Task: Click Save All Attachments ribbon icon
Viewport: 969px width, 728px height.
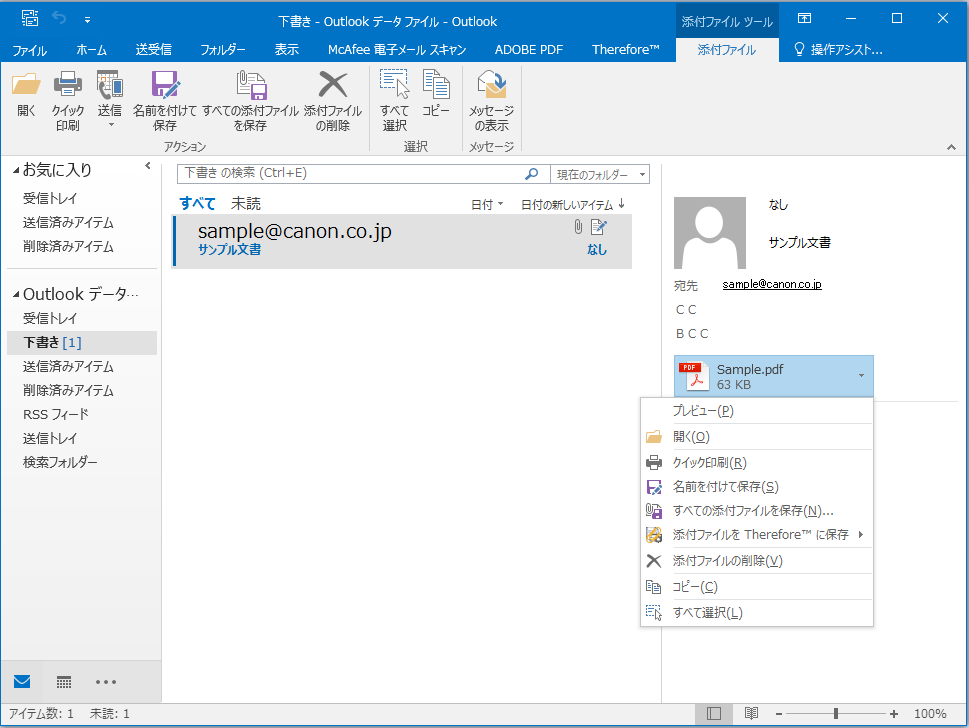Action: tap(250, 85)
